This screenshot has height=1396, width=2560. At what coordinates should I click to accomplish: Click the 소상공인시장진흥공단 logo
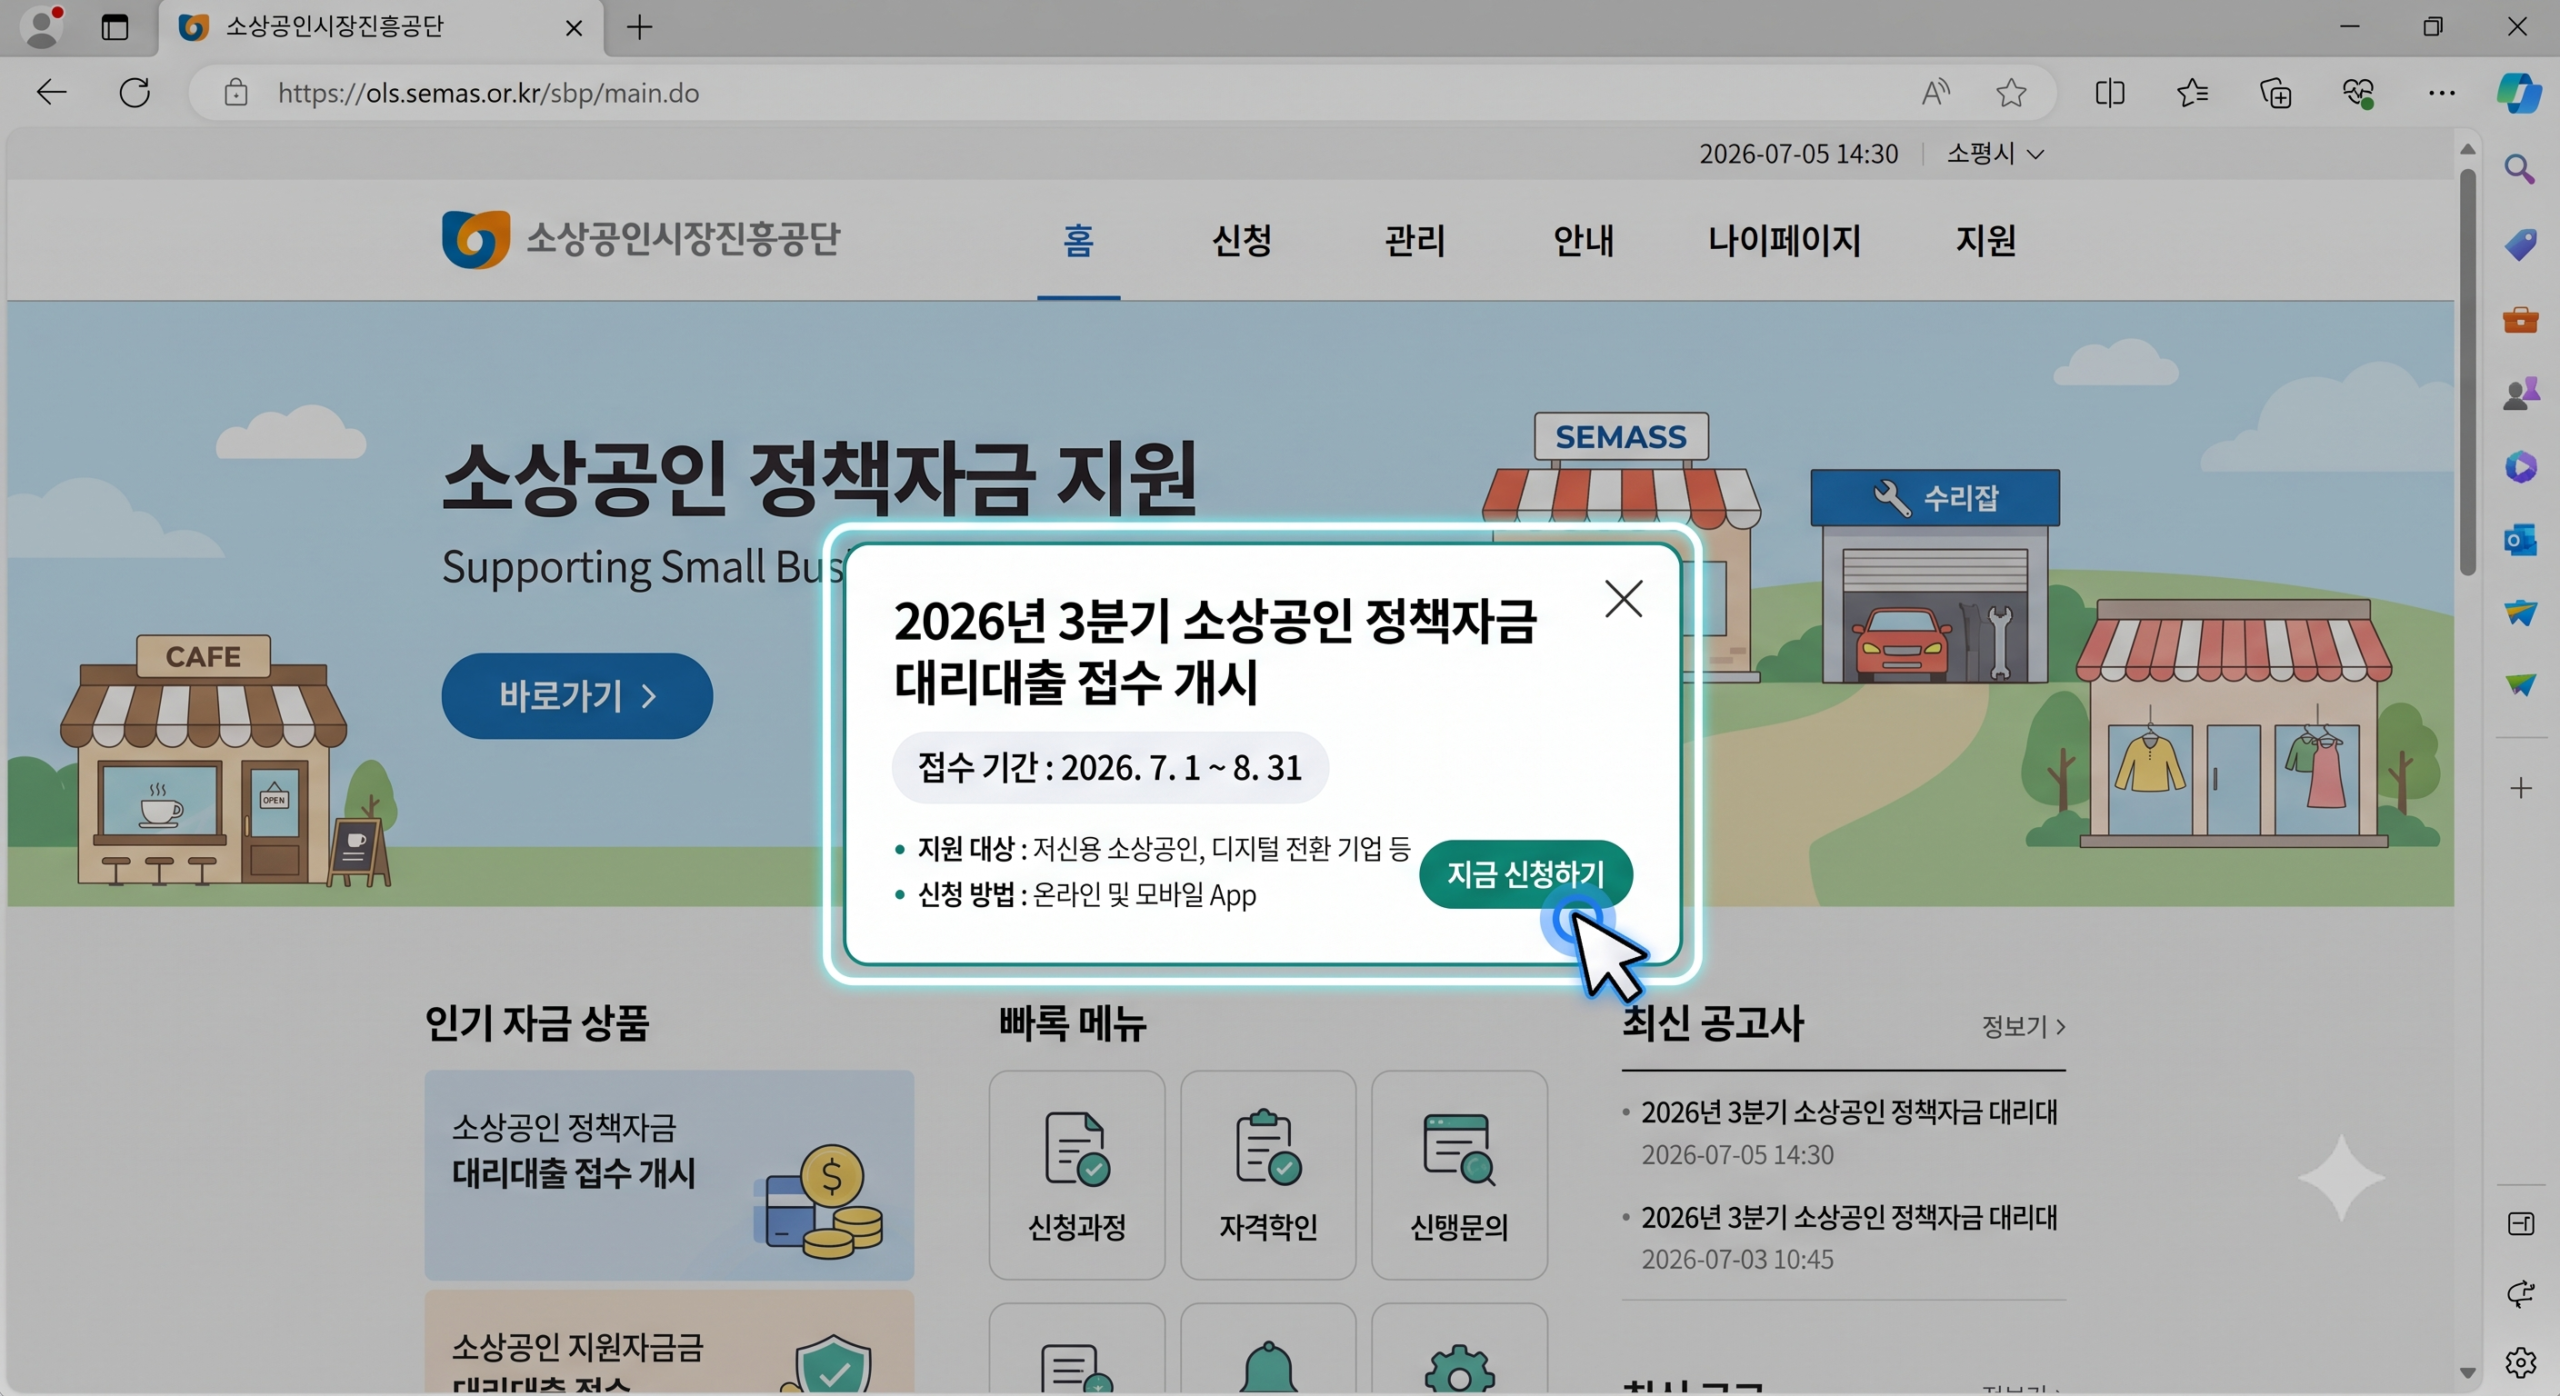point(641,239)
